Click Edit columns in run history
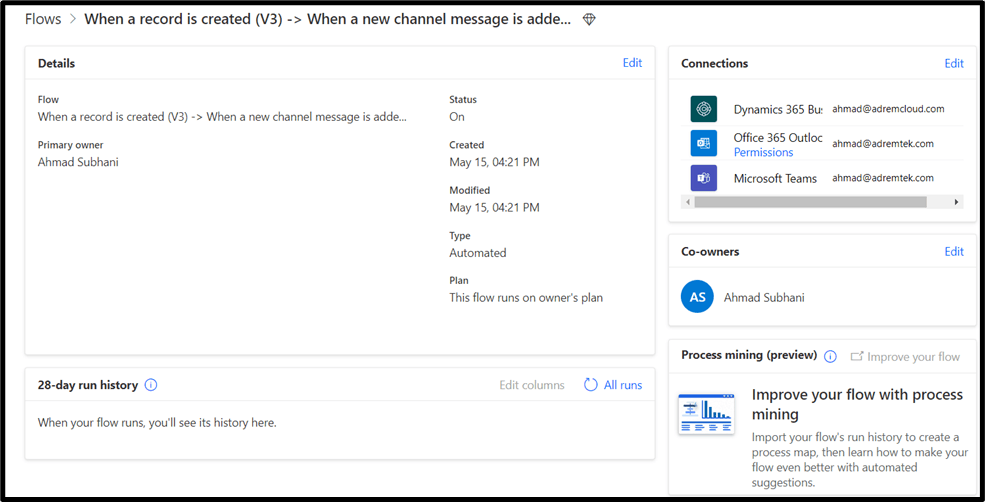This screenshot has width=985, height=502. (x=532, y=385)
